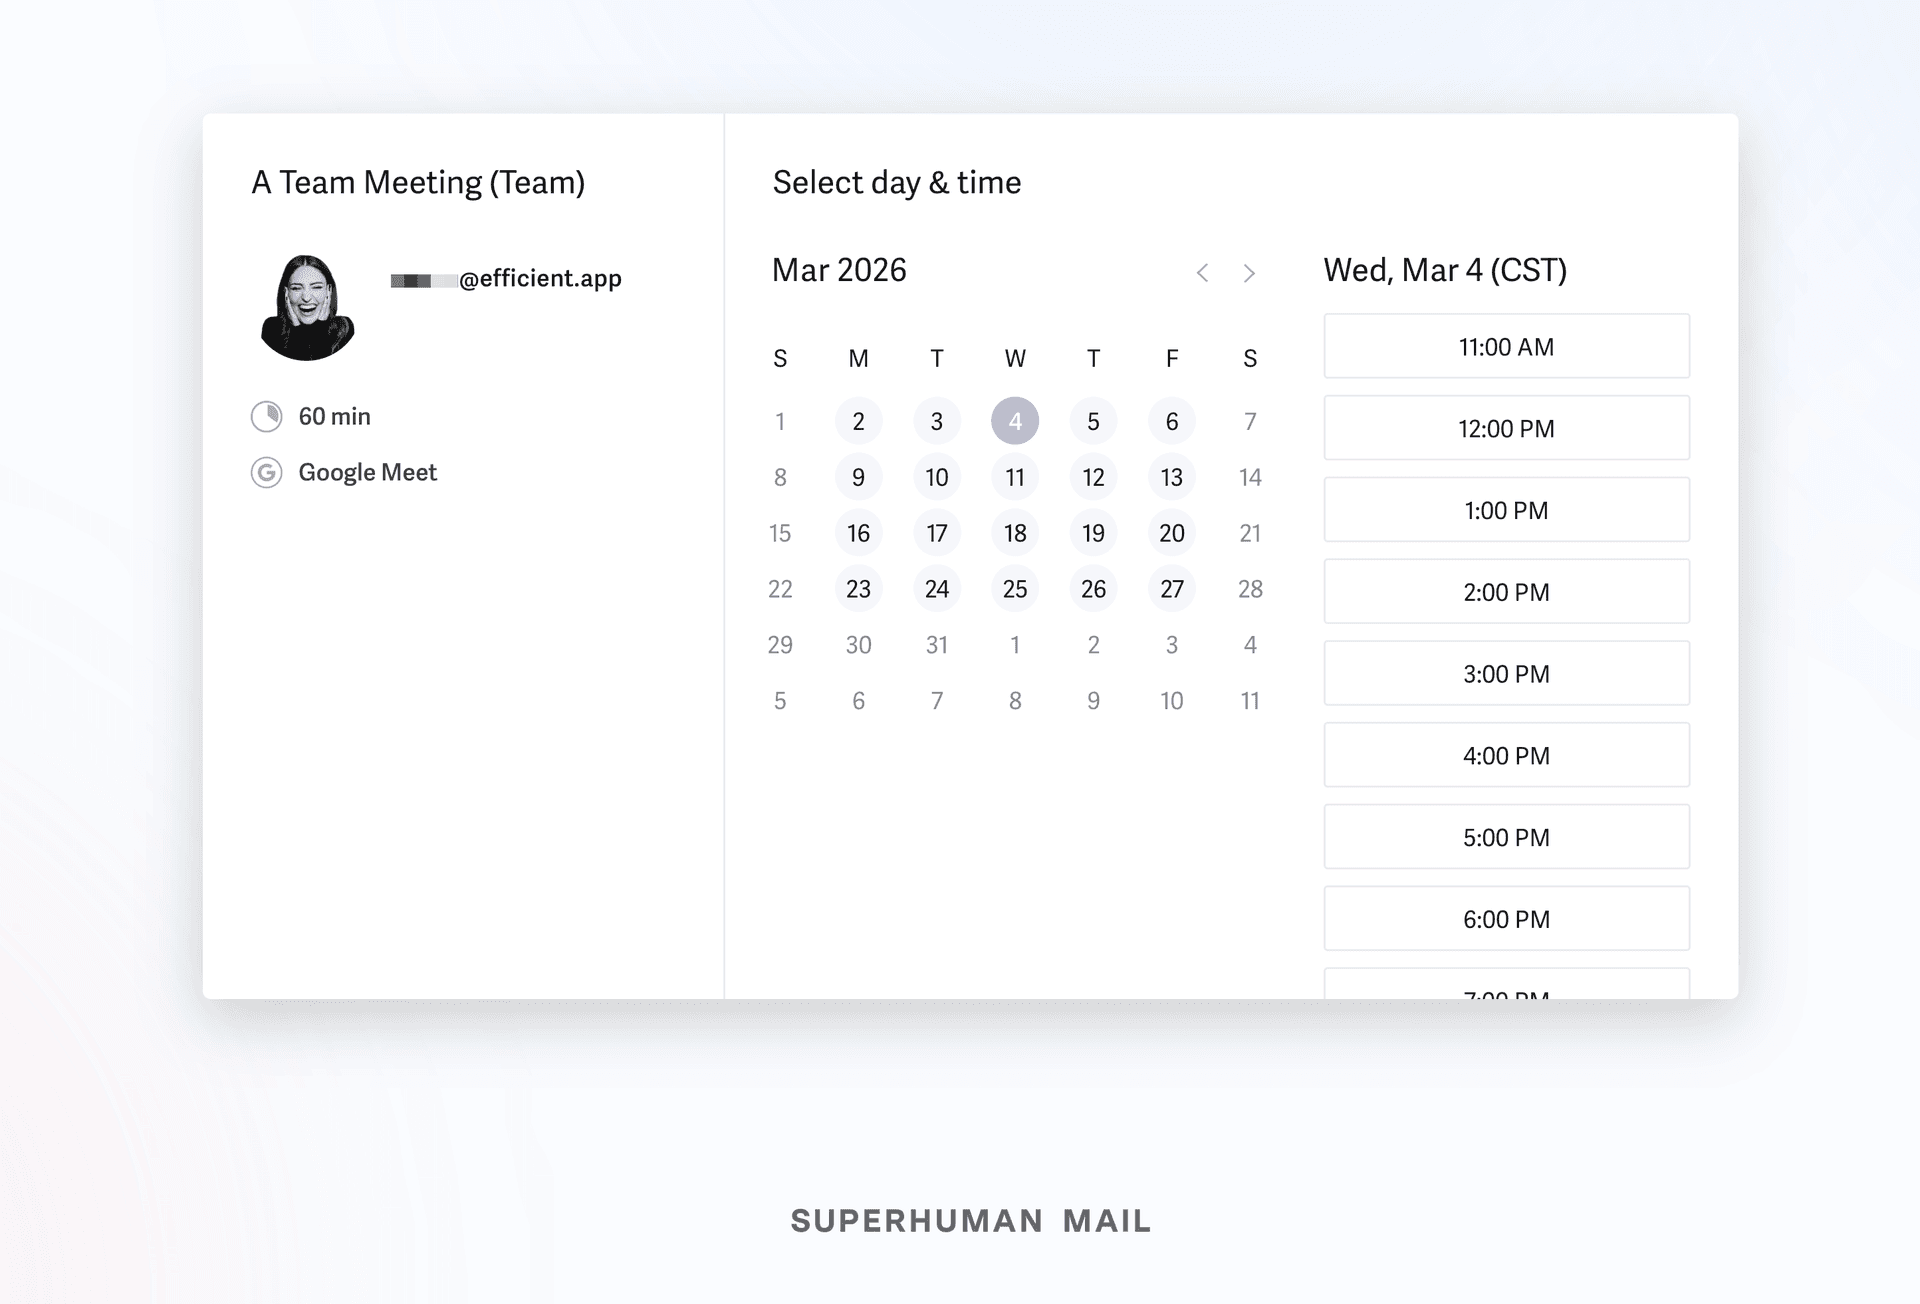Pick the 3:00 PM meeting time

click(1506, 673)
